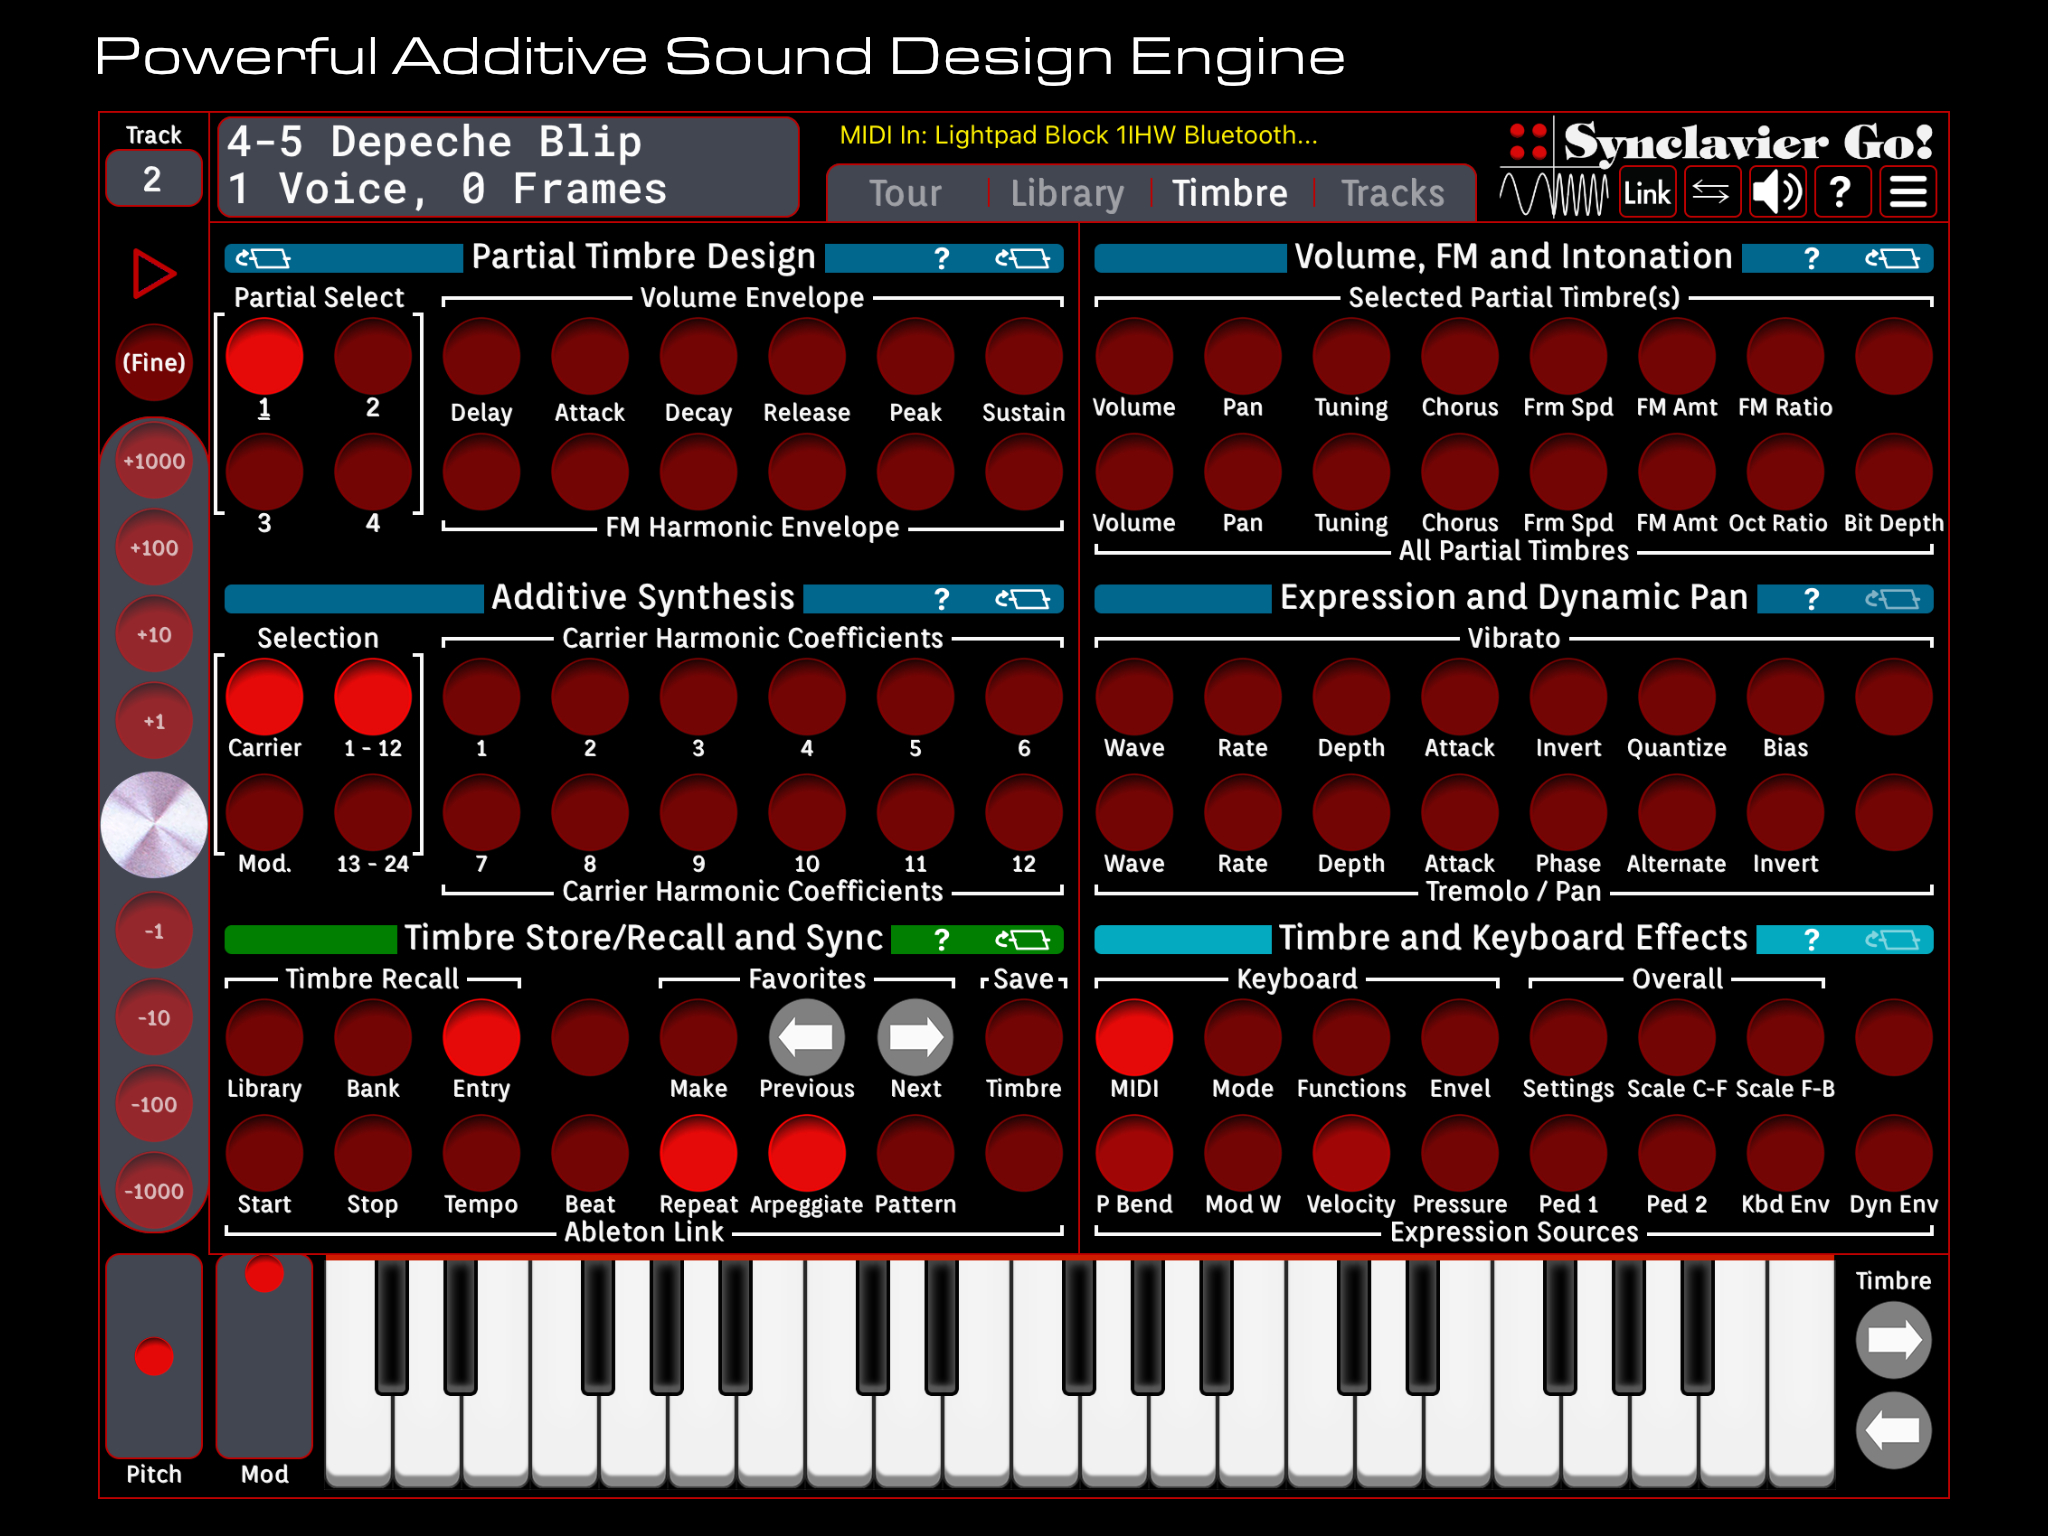The image size is (2048, 1536).
Task: Click the Favorites Next arrow button
Action: pyautogui.click(x=915, y=1038)
